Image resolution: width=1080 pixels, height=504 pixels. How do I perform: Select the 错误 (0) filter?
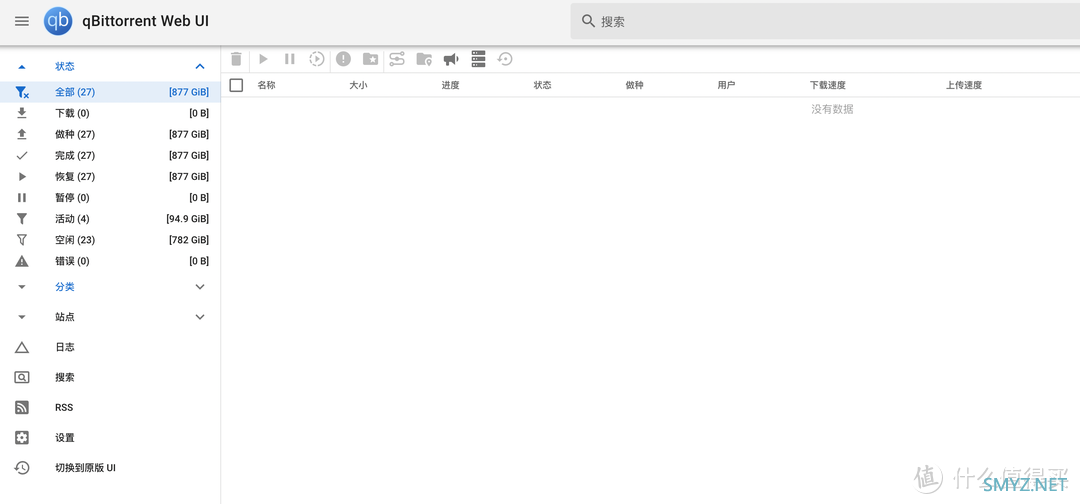click(x=110, y=261)
